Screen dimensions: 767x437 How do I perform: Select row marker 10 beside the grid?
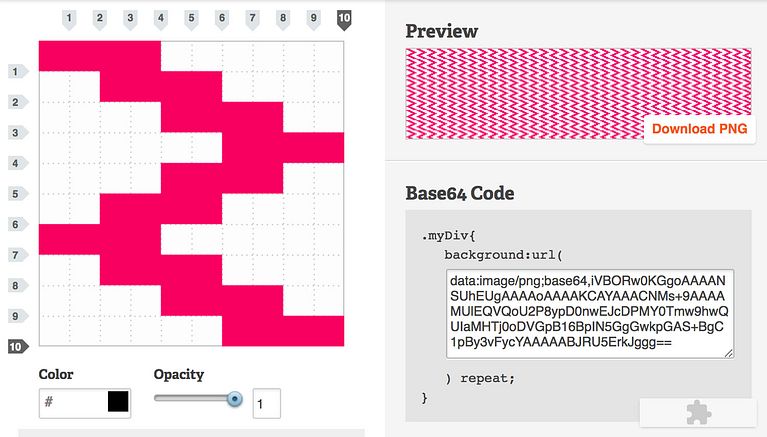pos(17,347)
